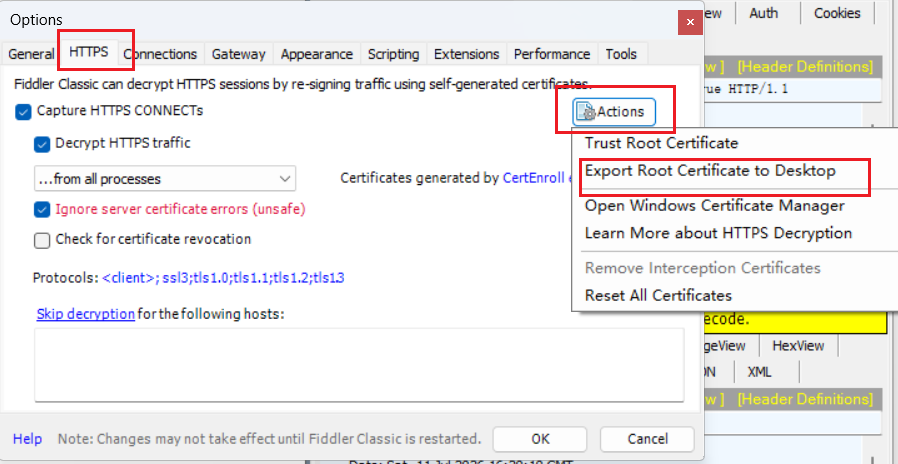The image size is (898, 464).
Task: Enable Check for certificate revocation
Action: tap(42, 241)
